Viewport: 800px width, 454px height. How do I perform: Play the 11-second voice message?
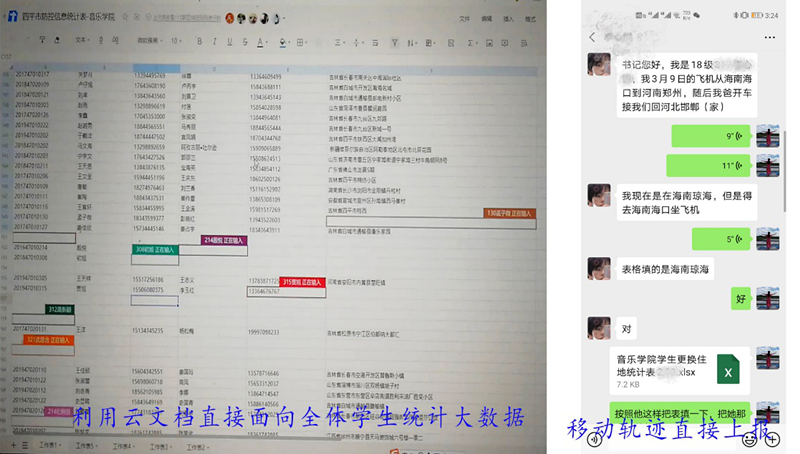click(x=713, y=165)
